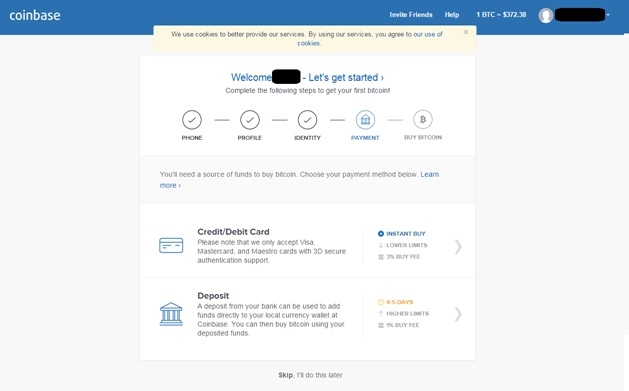Click the HIGHER LIMITS label
The image size is (629, 391).
[x=404, y=314]
